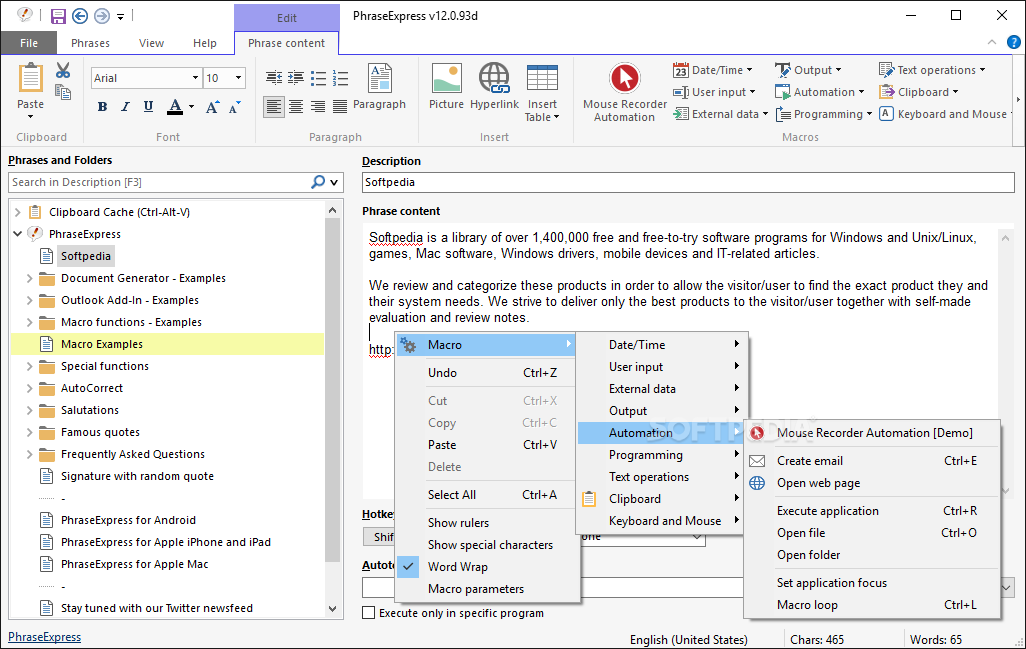1026x649 pixels.
Task: Align text right
Action: pyautogui.click(x=318, y=107)
